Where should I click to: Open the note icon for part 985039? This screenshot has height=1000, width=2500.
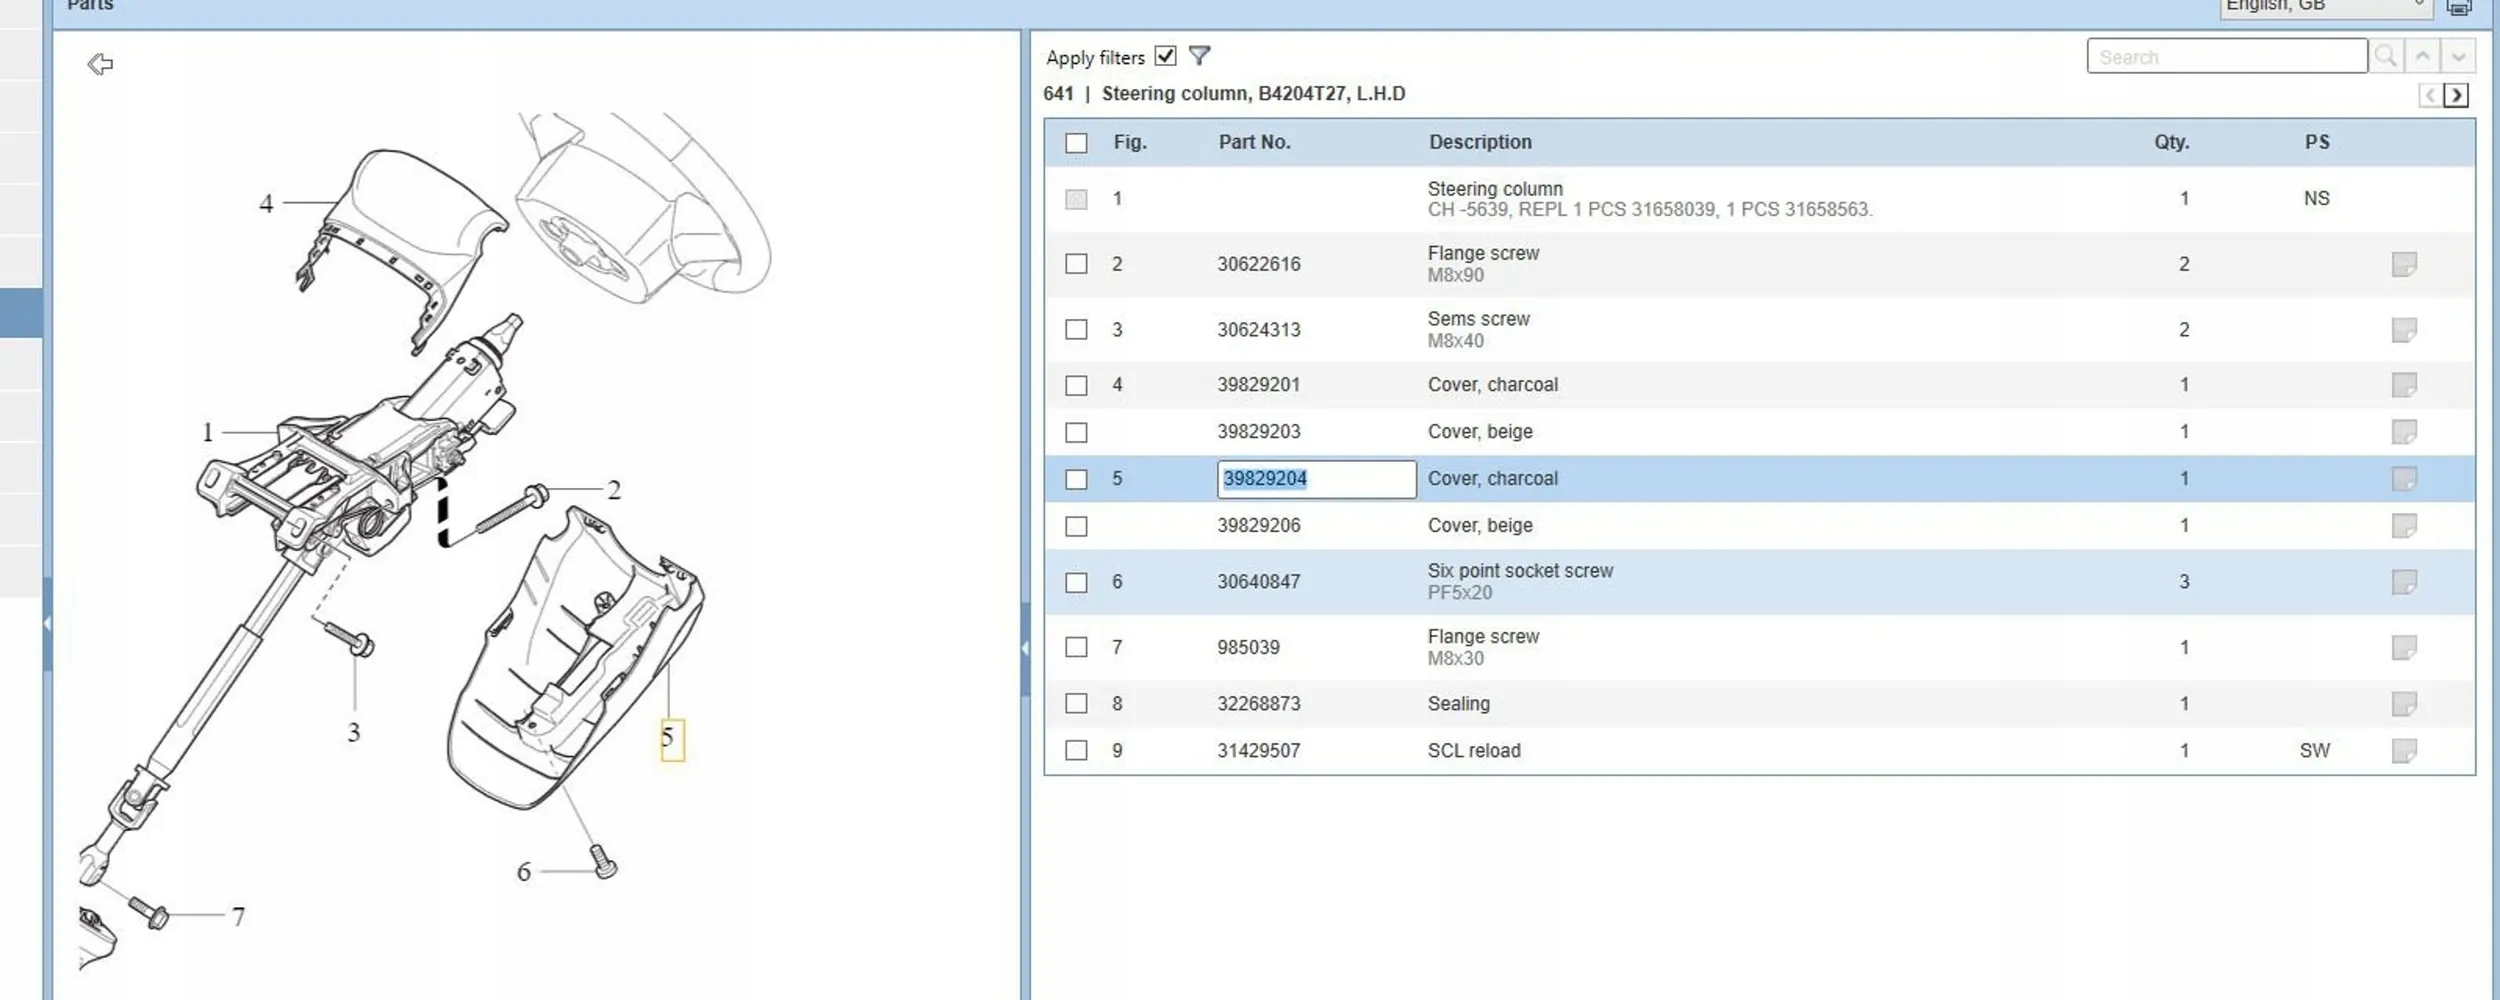[2404, 648]
